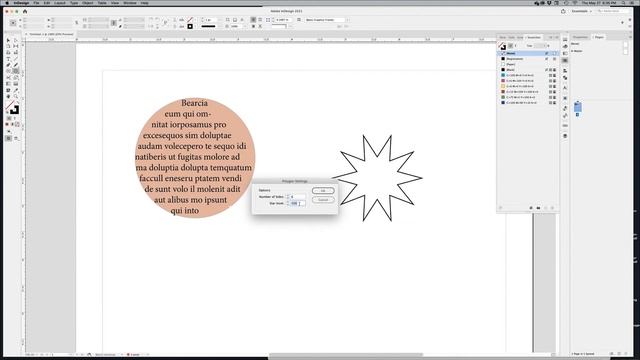Select the Type tool
This screenshot has height=360, width=640.
[8, 59]
